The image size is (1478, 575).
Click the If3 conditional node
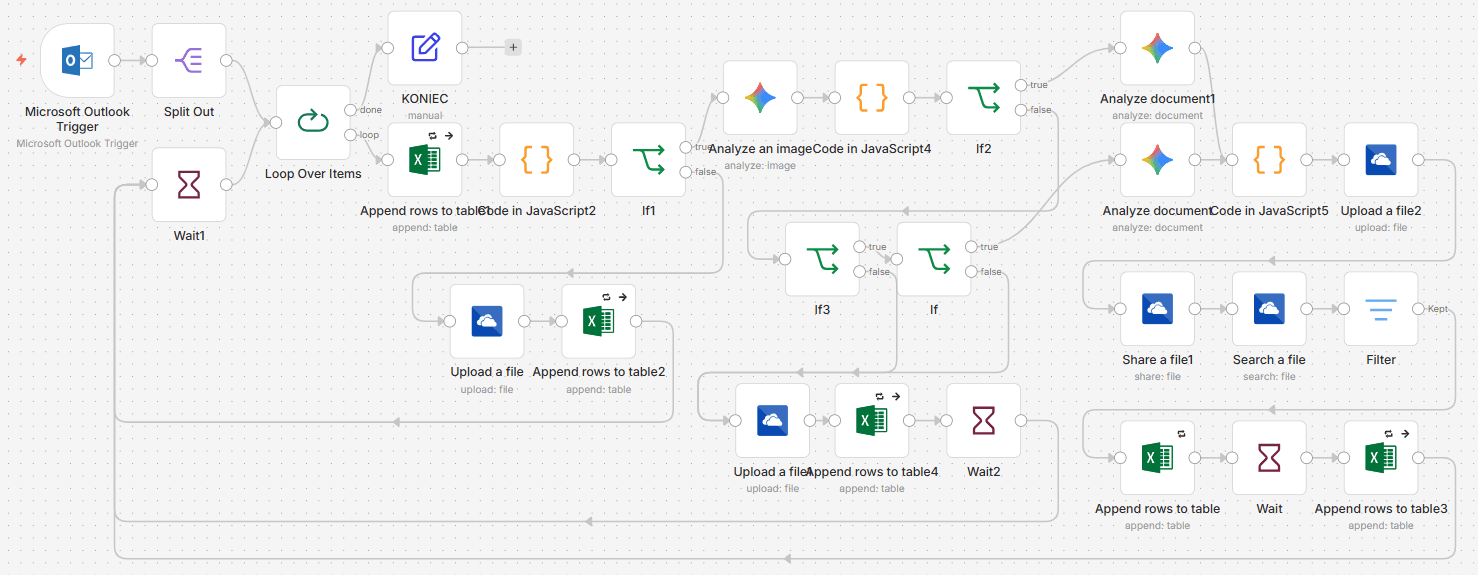pyautogui.click(x=822, y=259)
